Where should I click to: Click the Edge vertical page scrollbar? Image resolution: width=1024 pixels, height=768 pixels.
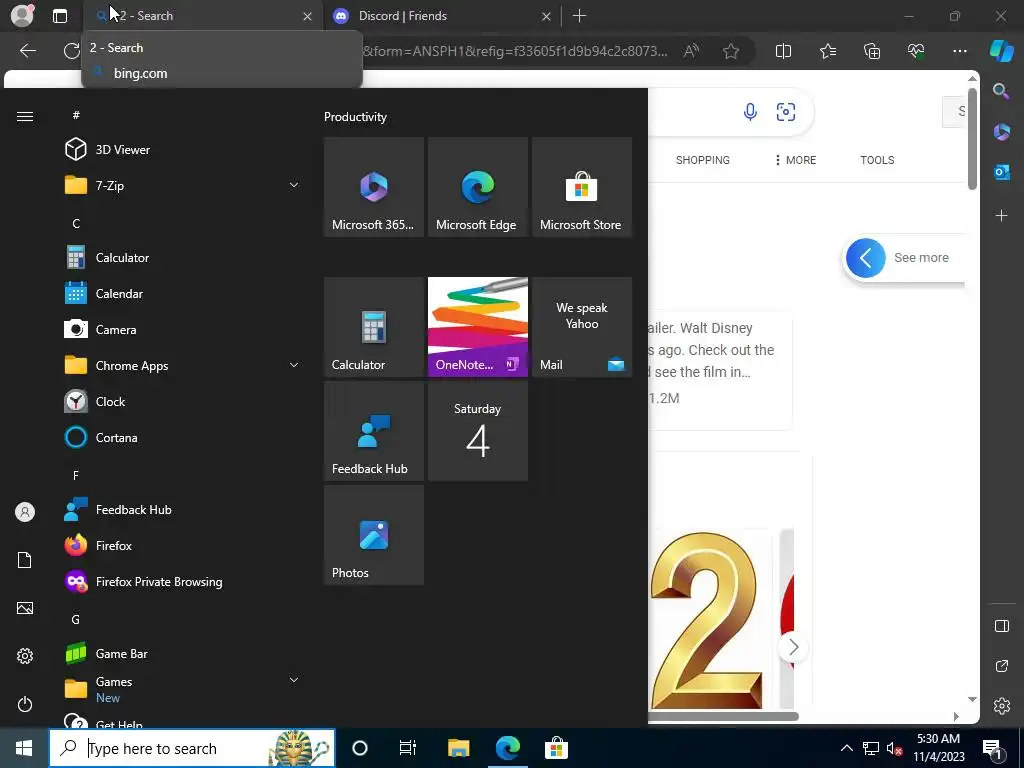[x=972, y=139]
